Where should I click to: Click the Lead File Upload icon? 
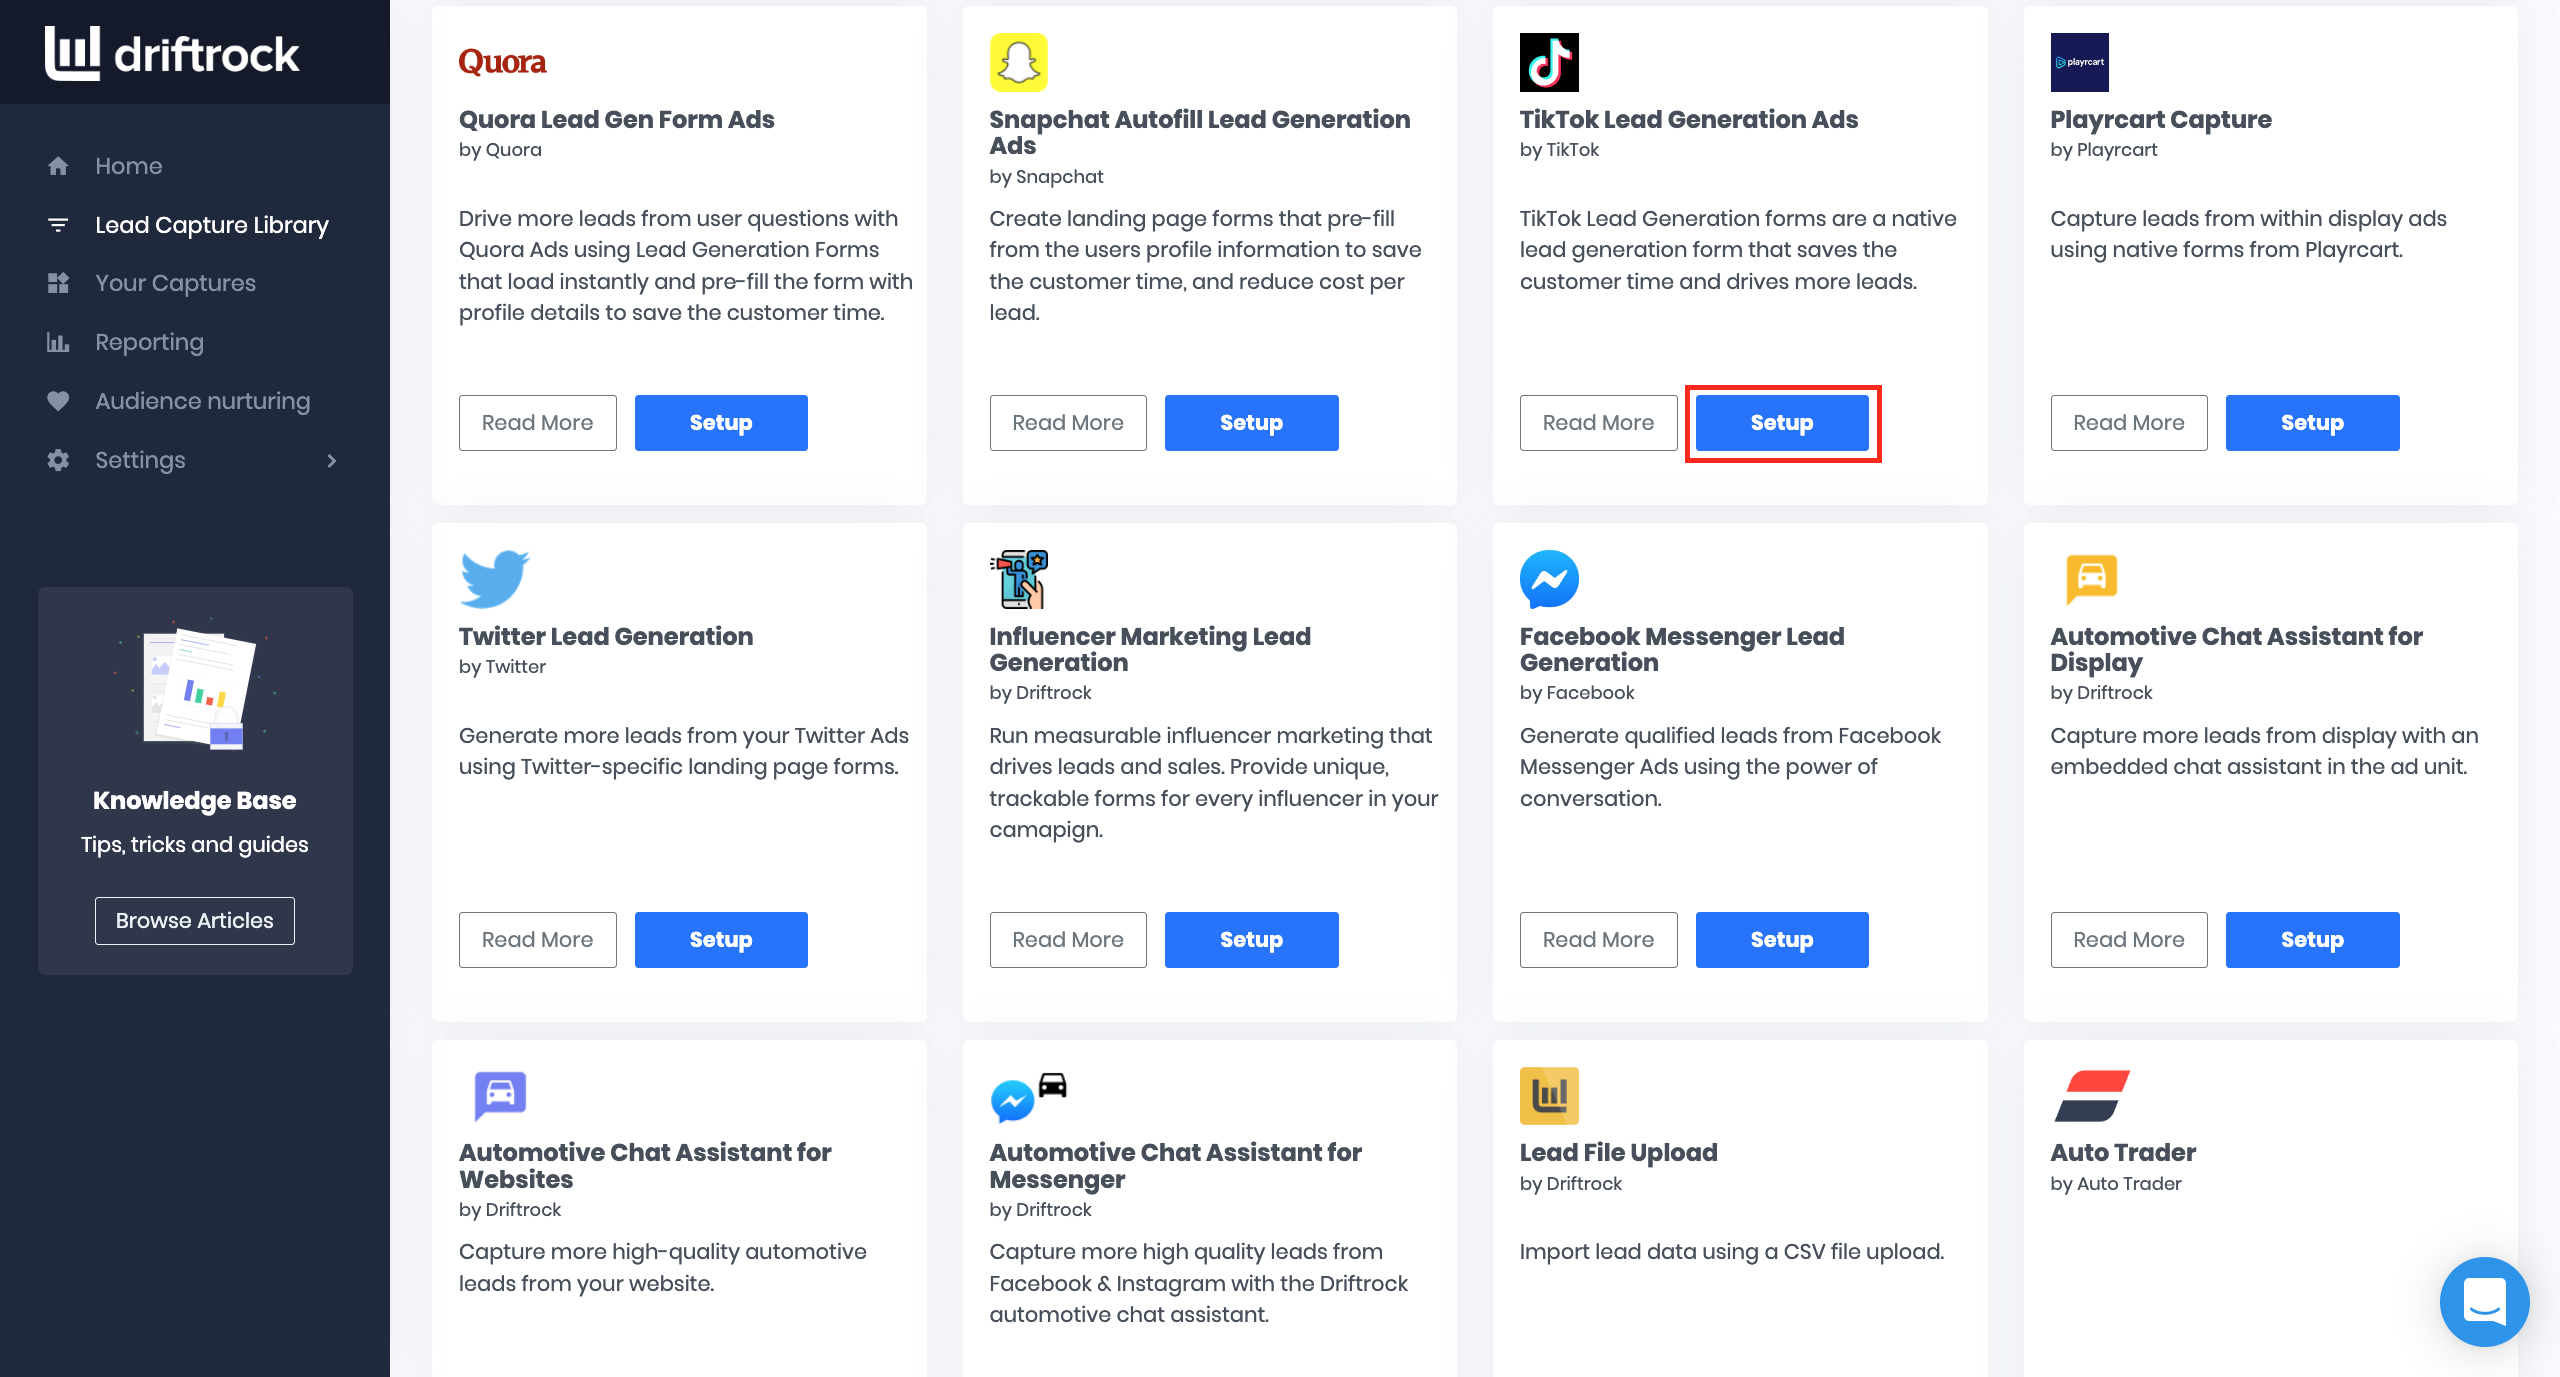tap(1548, 1095)
